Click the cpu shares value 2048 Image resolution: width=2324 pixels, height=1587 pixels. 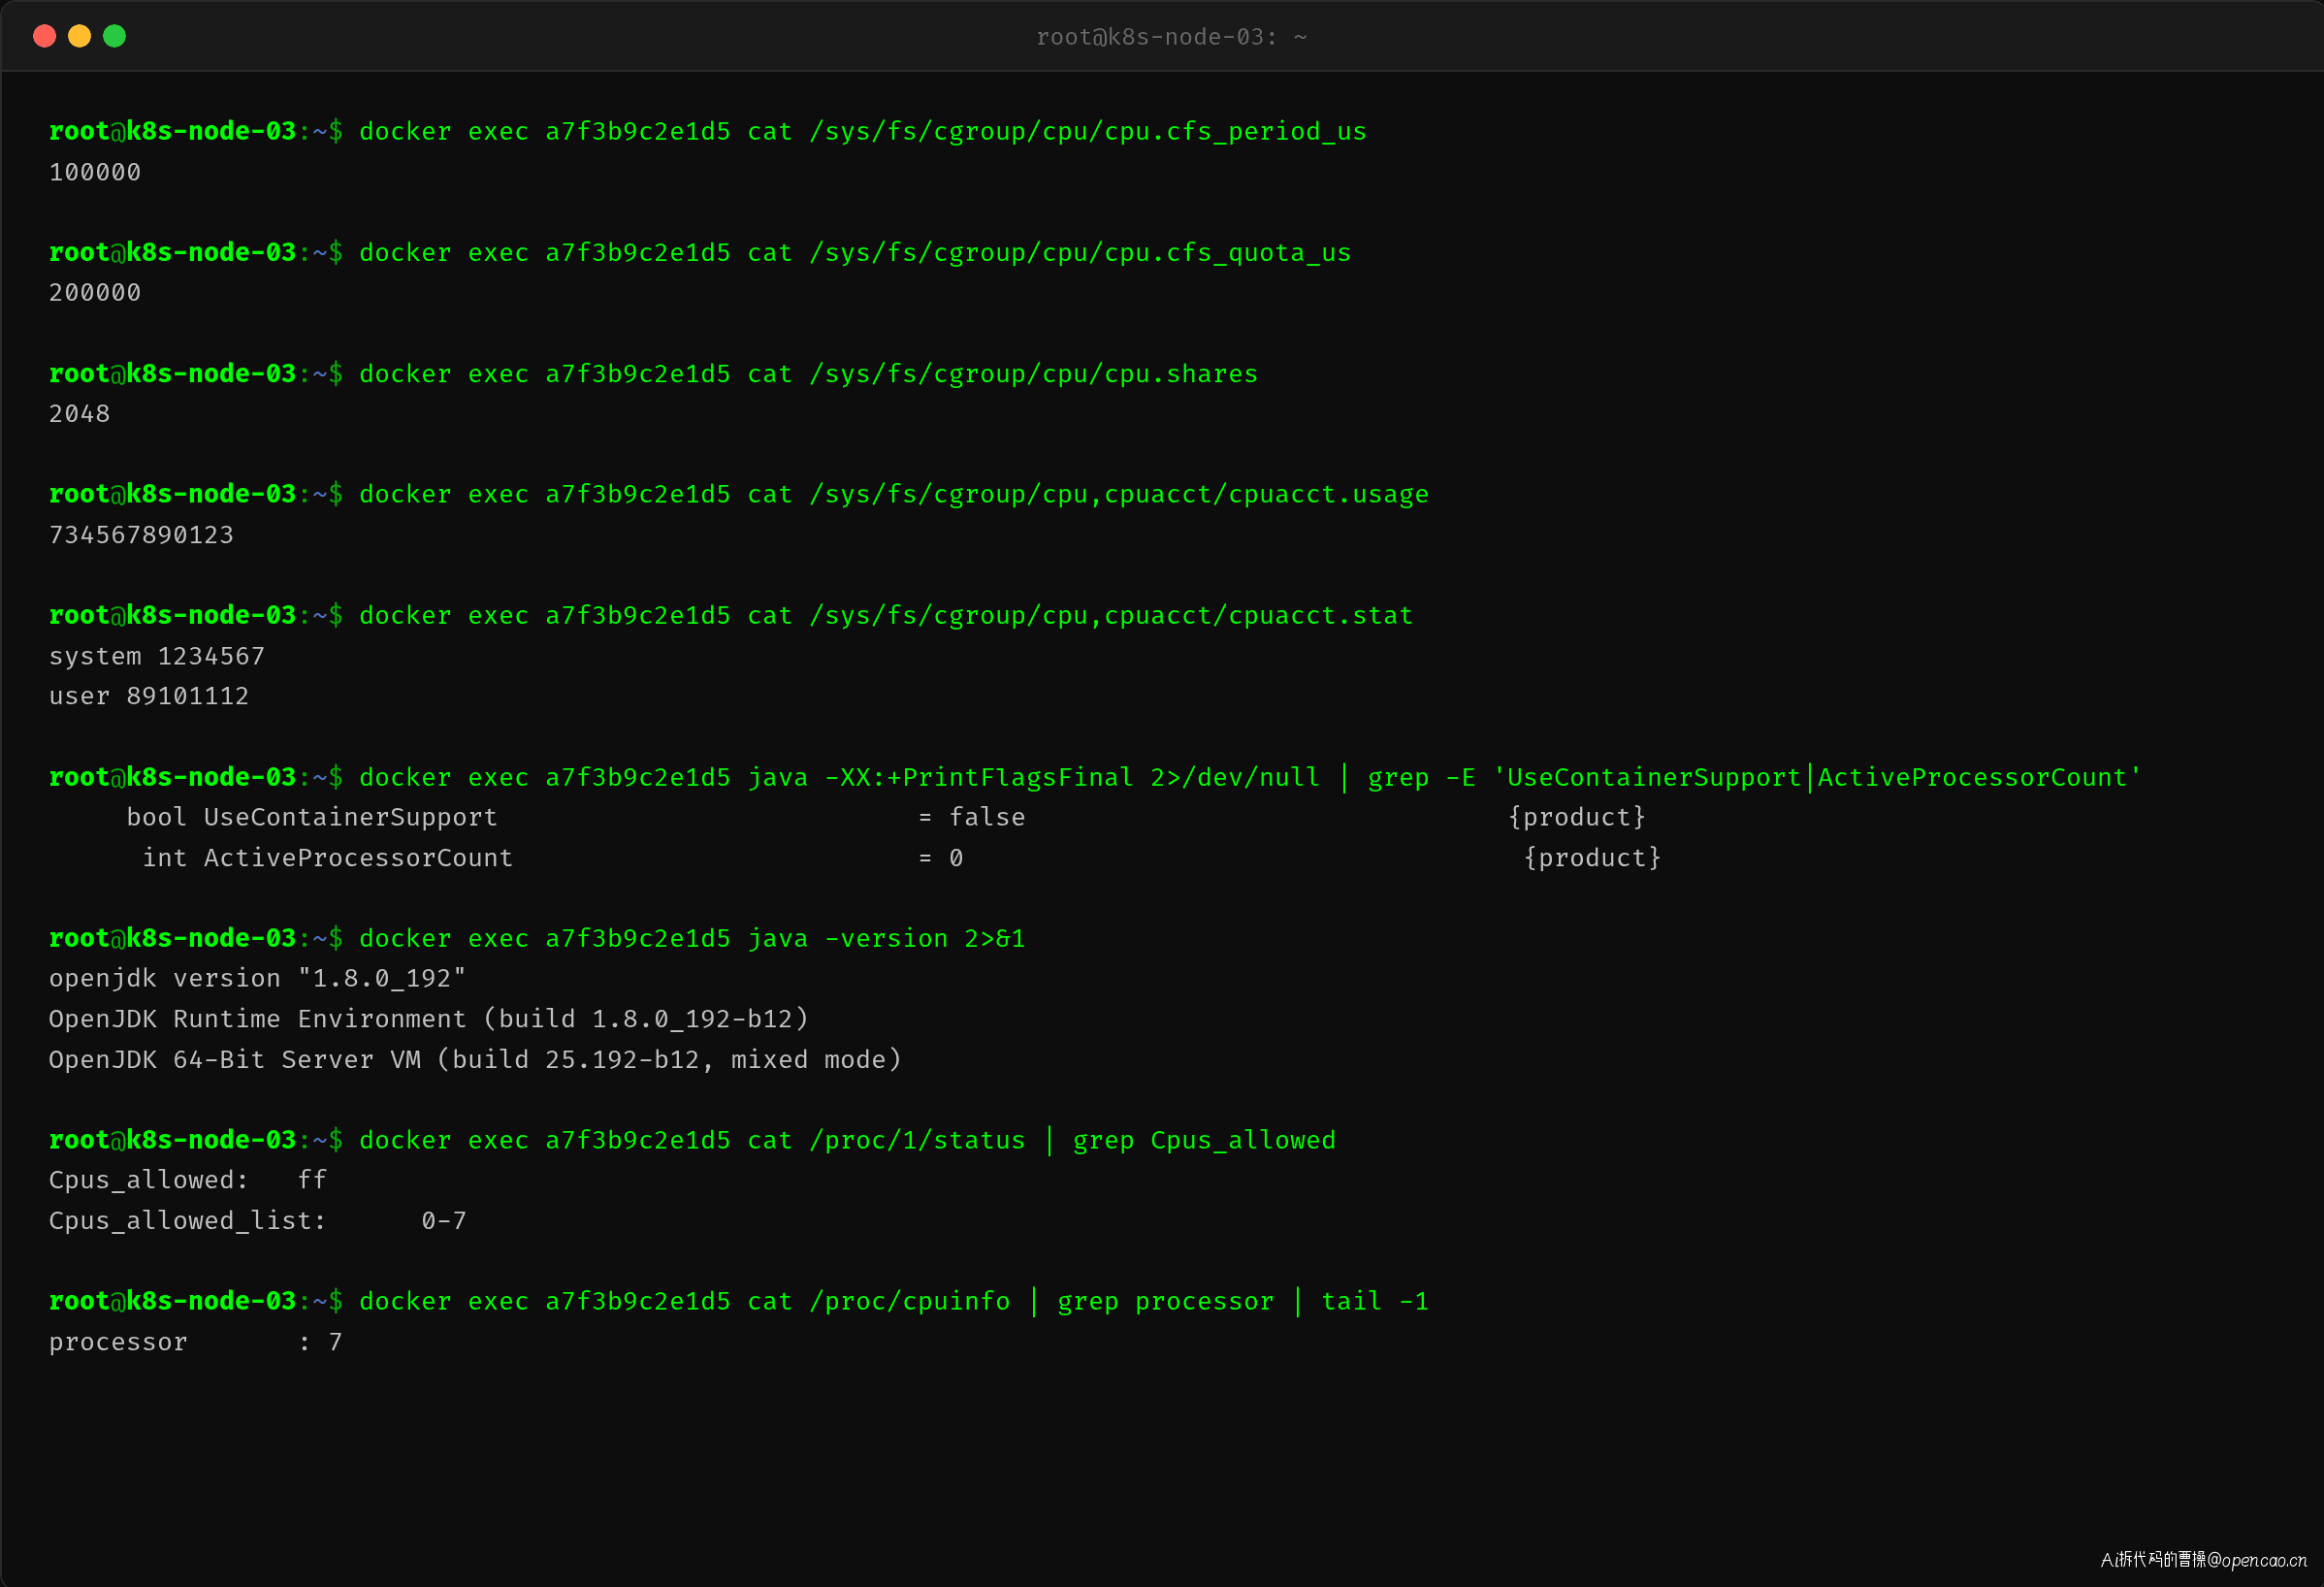(x=80, y=413)
